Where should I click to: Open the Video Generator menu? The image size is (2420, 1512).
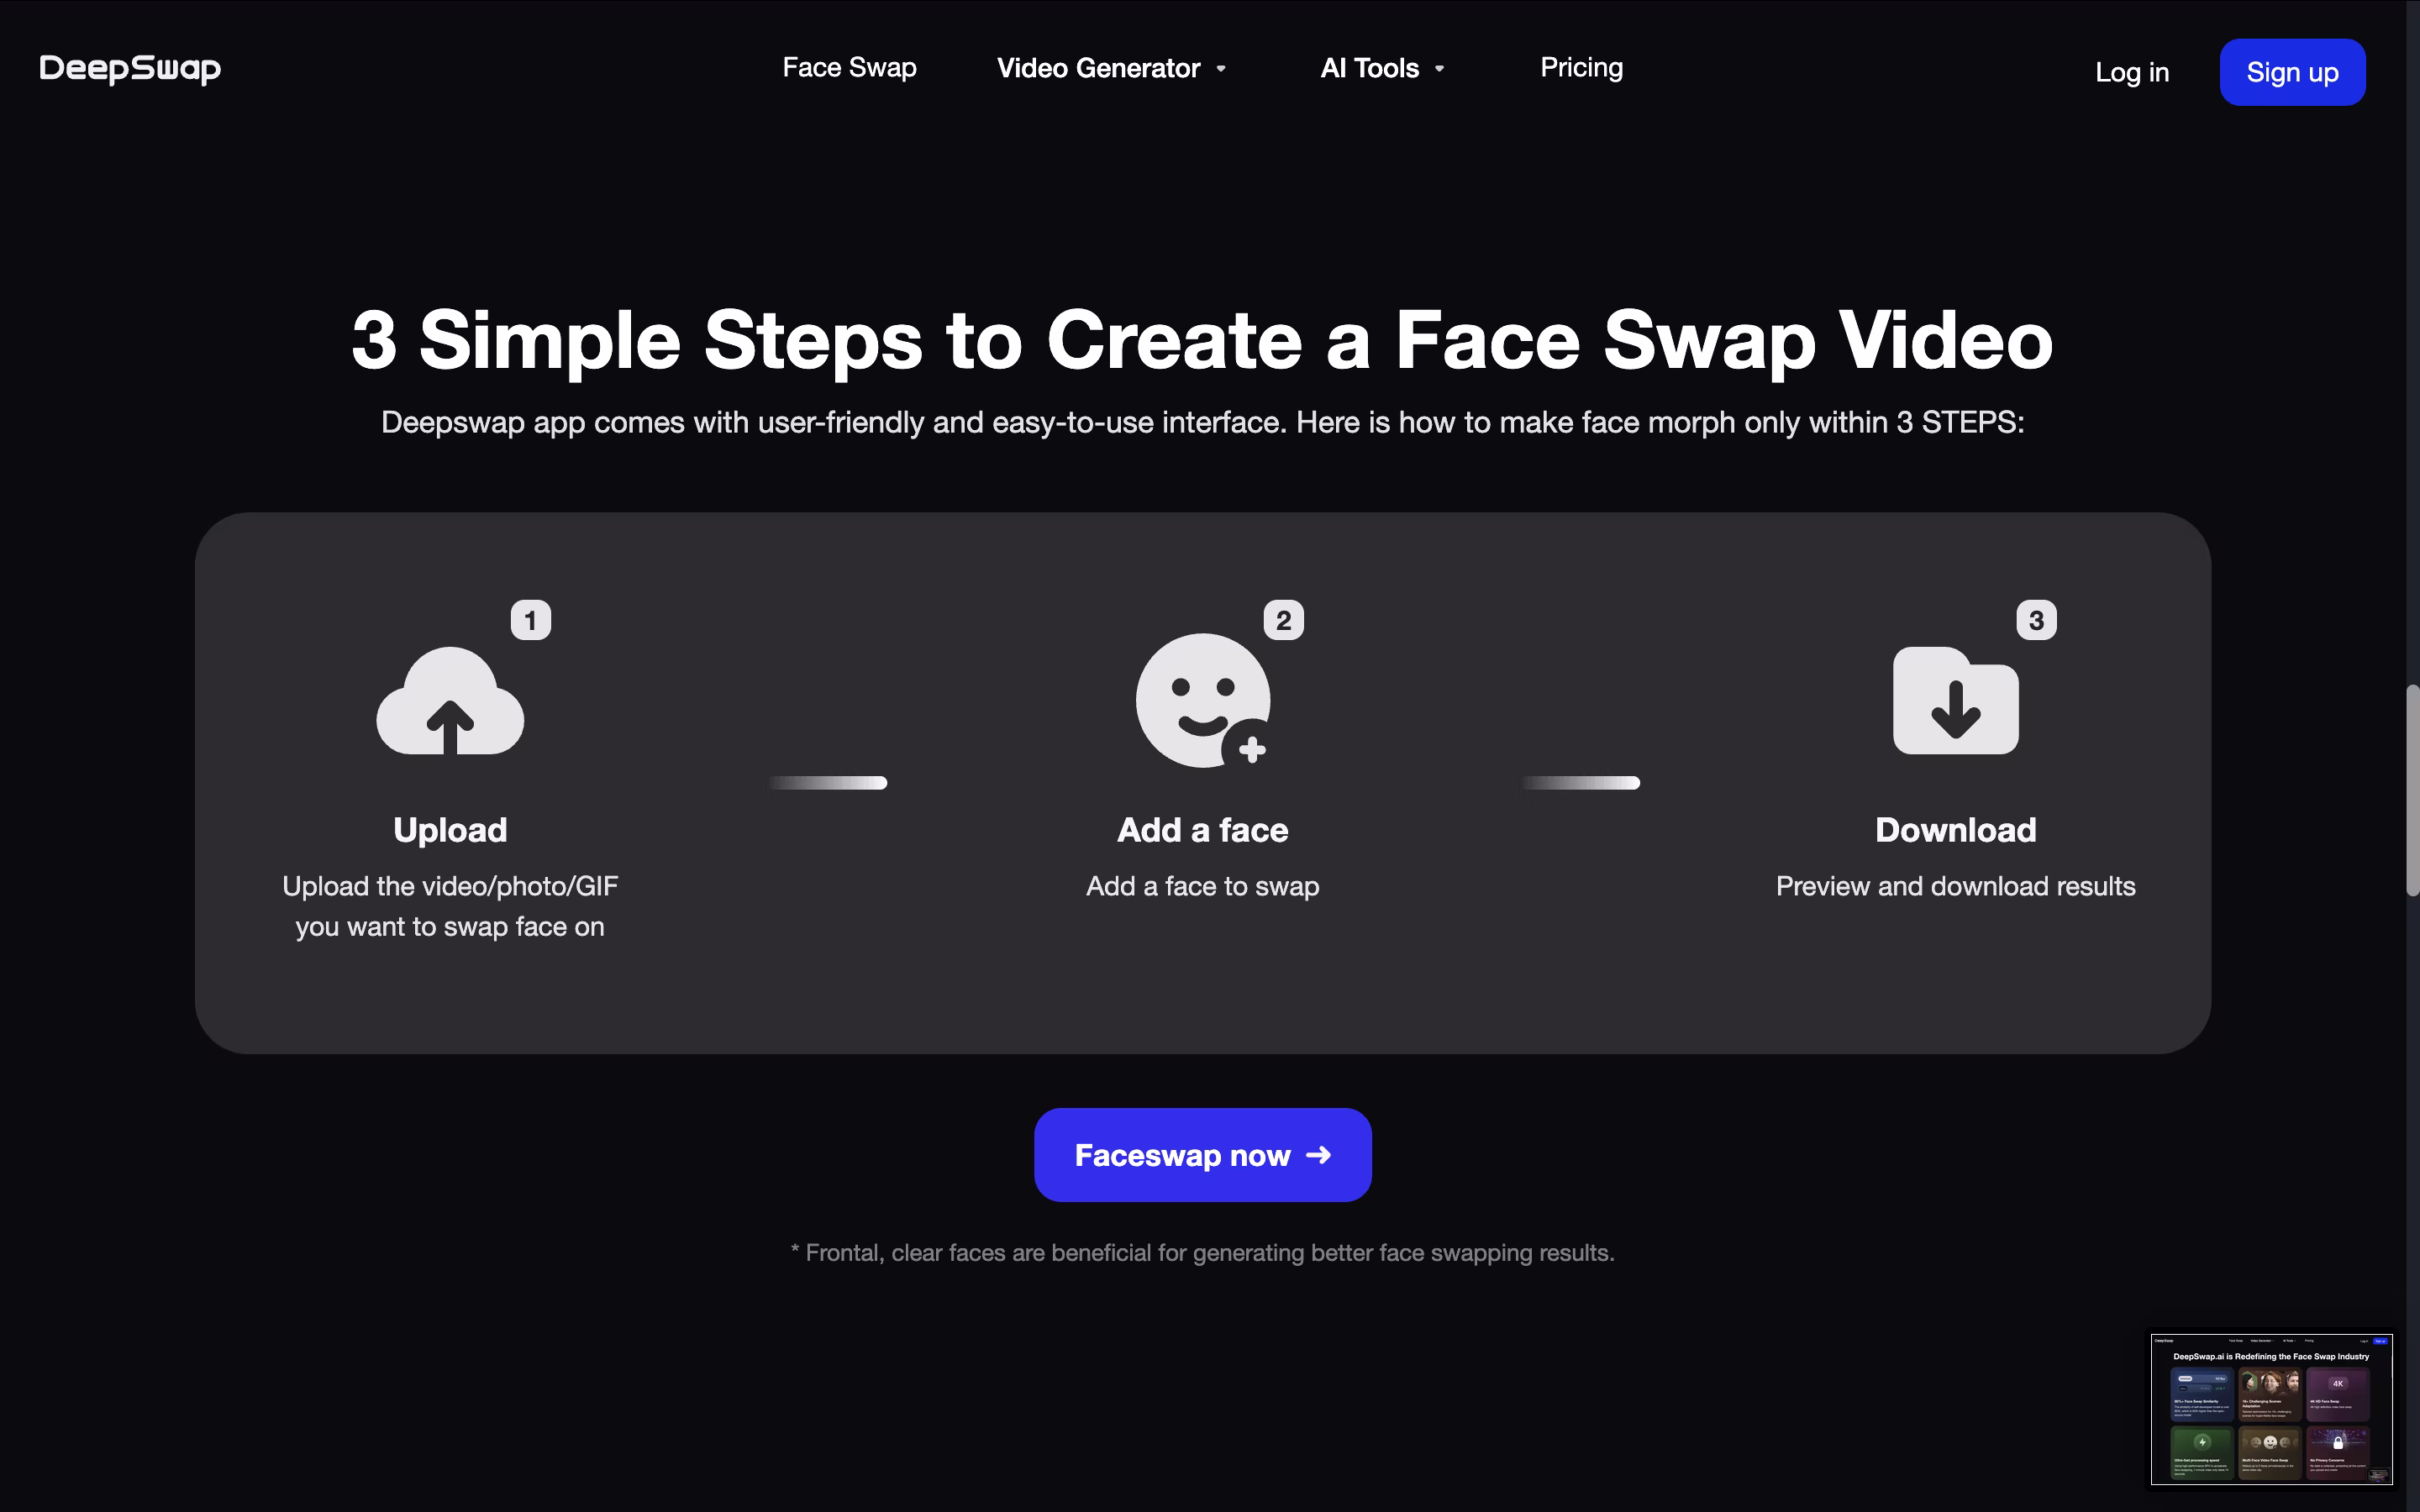[1098, 68]
